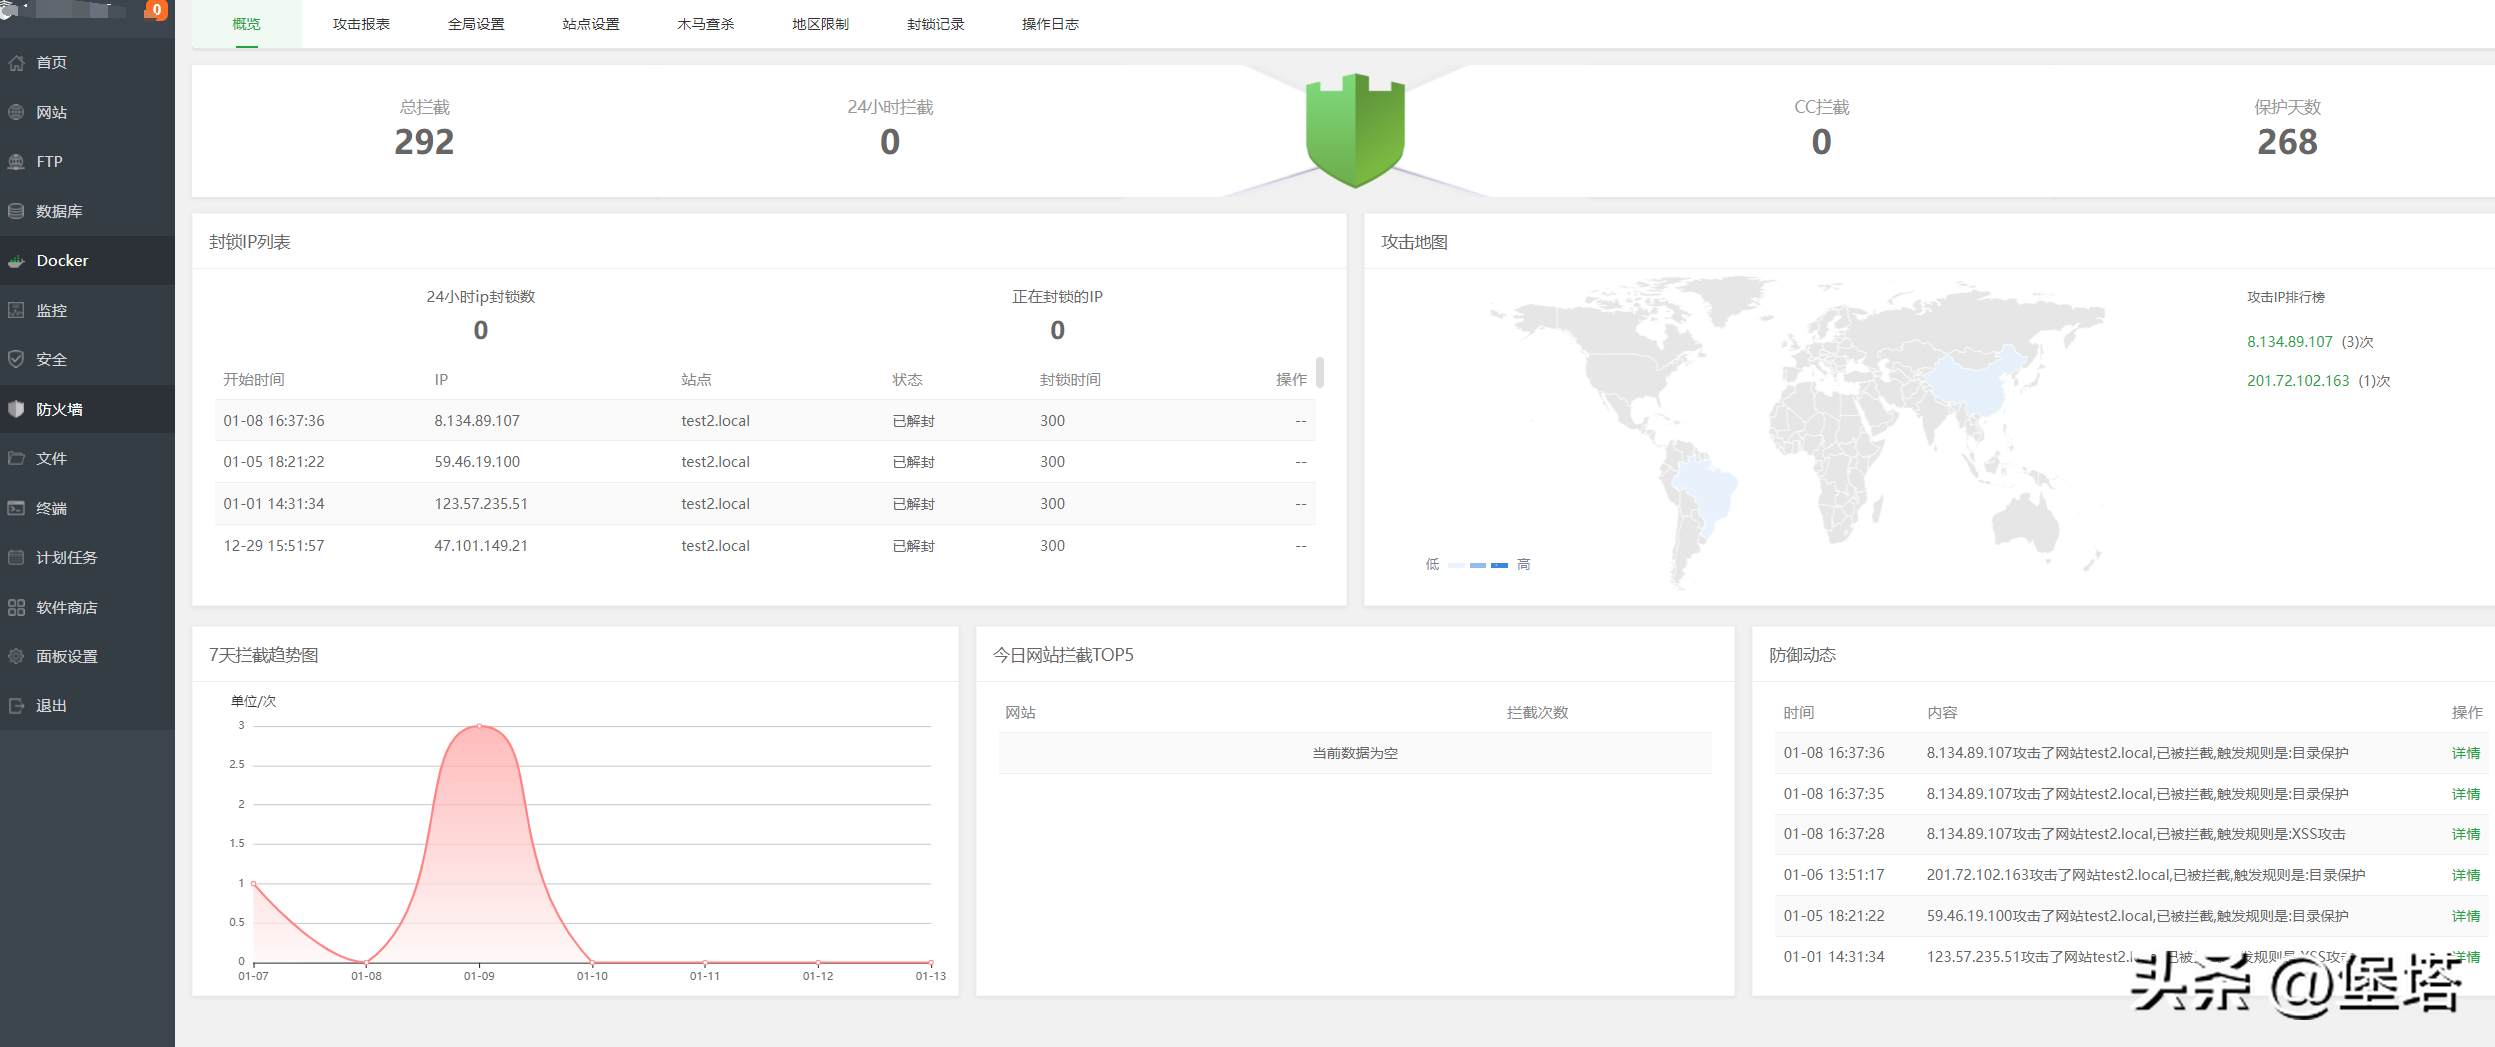
Task: Click IP 123.57.235.51 in blocked list
Action: click(481, 504)
